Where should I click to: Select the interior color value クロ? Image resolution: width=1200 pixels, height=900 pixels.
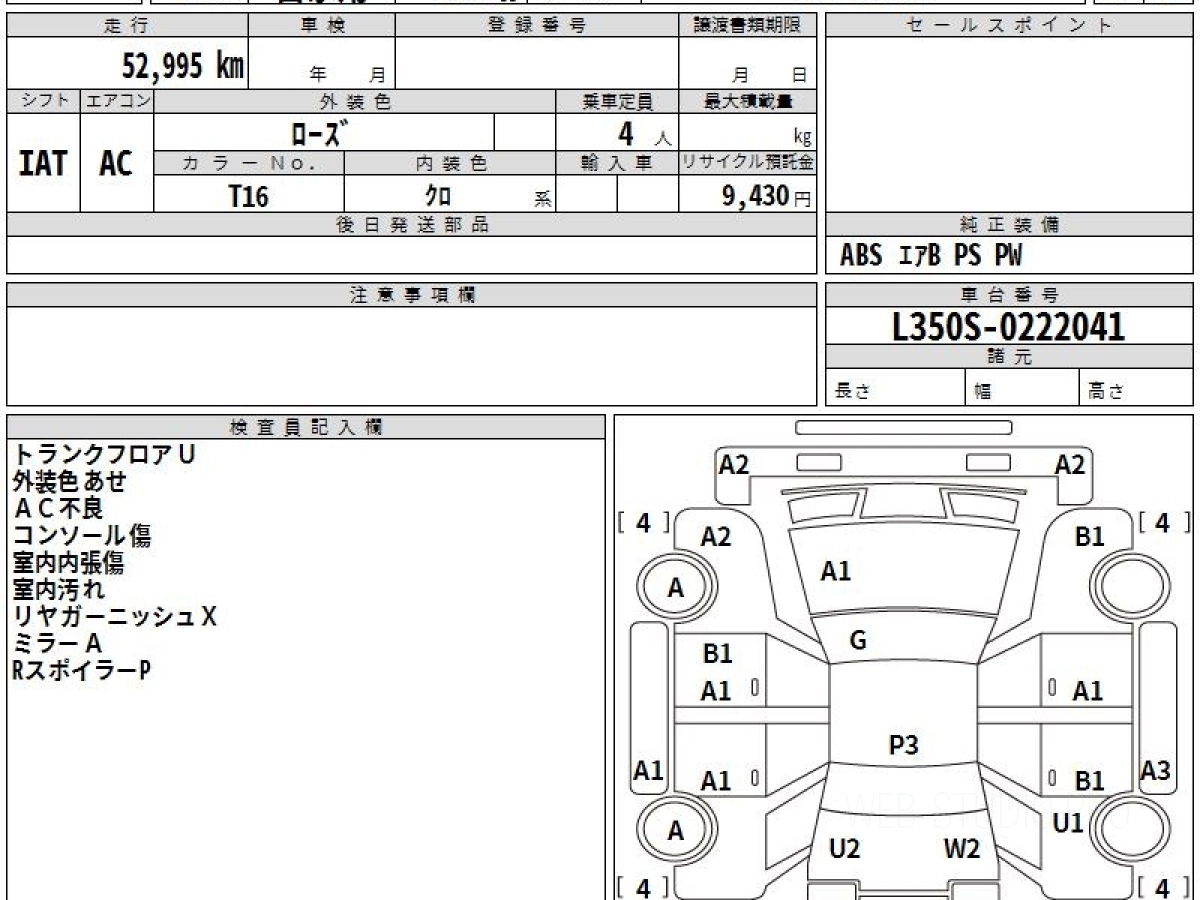click(x=440, y=196)
